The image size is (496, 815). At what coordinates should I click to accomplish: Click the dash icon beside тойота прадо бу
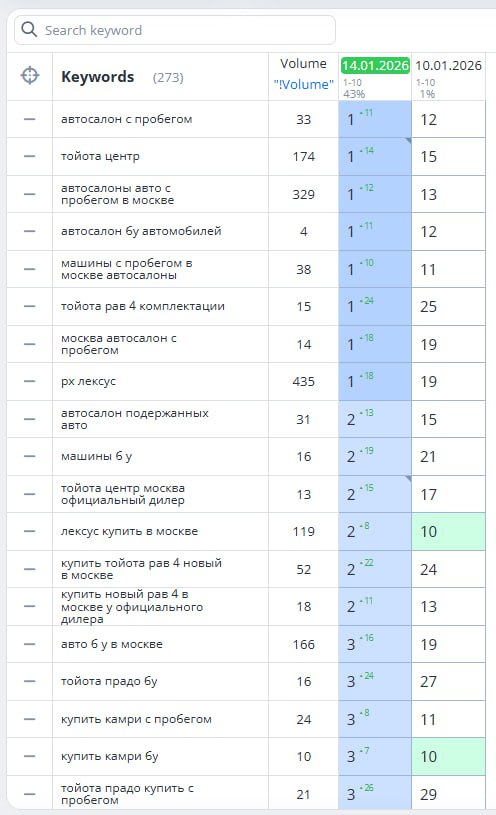pyautogui.click(x=30, y=681)
